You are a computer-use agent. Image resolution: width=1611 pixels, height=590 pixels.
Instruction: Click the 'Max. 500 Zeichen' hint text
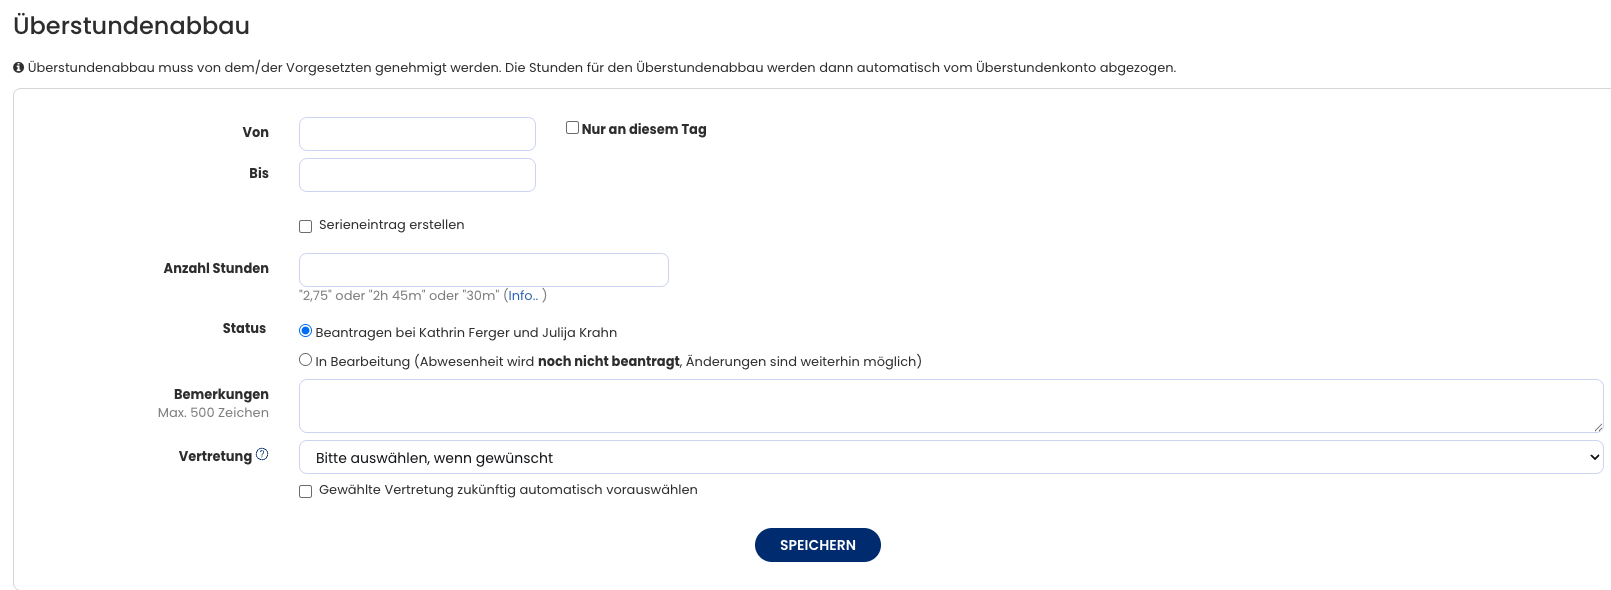(213, 413)
